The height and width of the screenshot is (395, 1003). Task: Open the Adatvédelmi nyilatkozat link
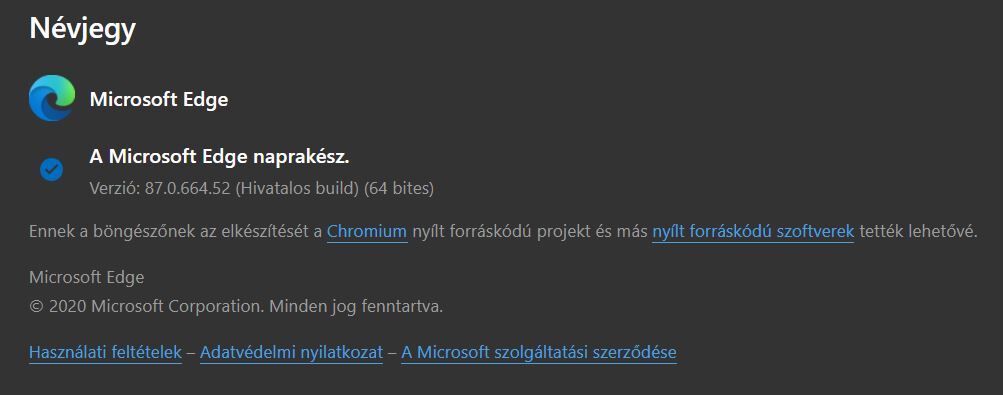click(x=291, y=352)
